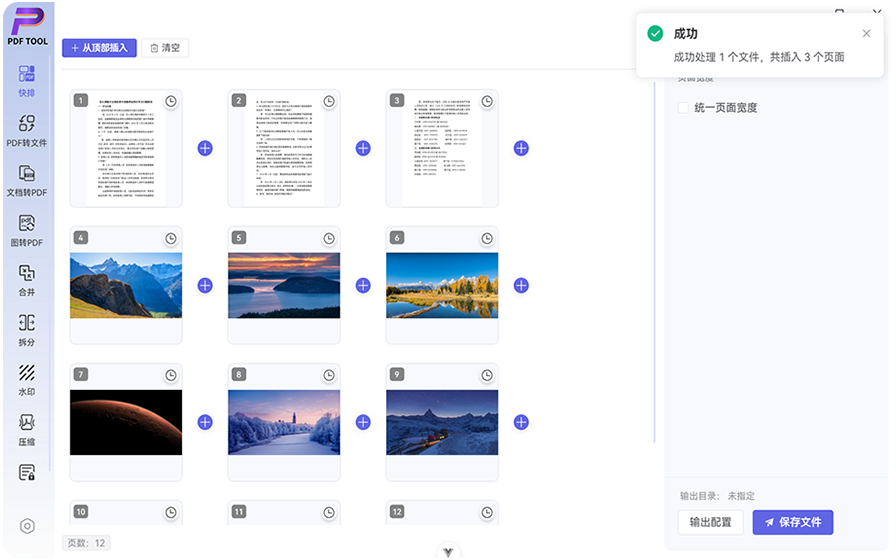Screen dimensions: 896x560
Task: Click the clock icon on page 5
Action: [329, 238]
